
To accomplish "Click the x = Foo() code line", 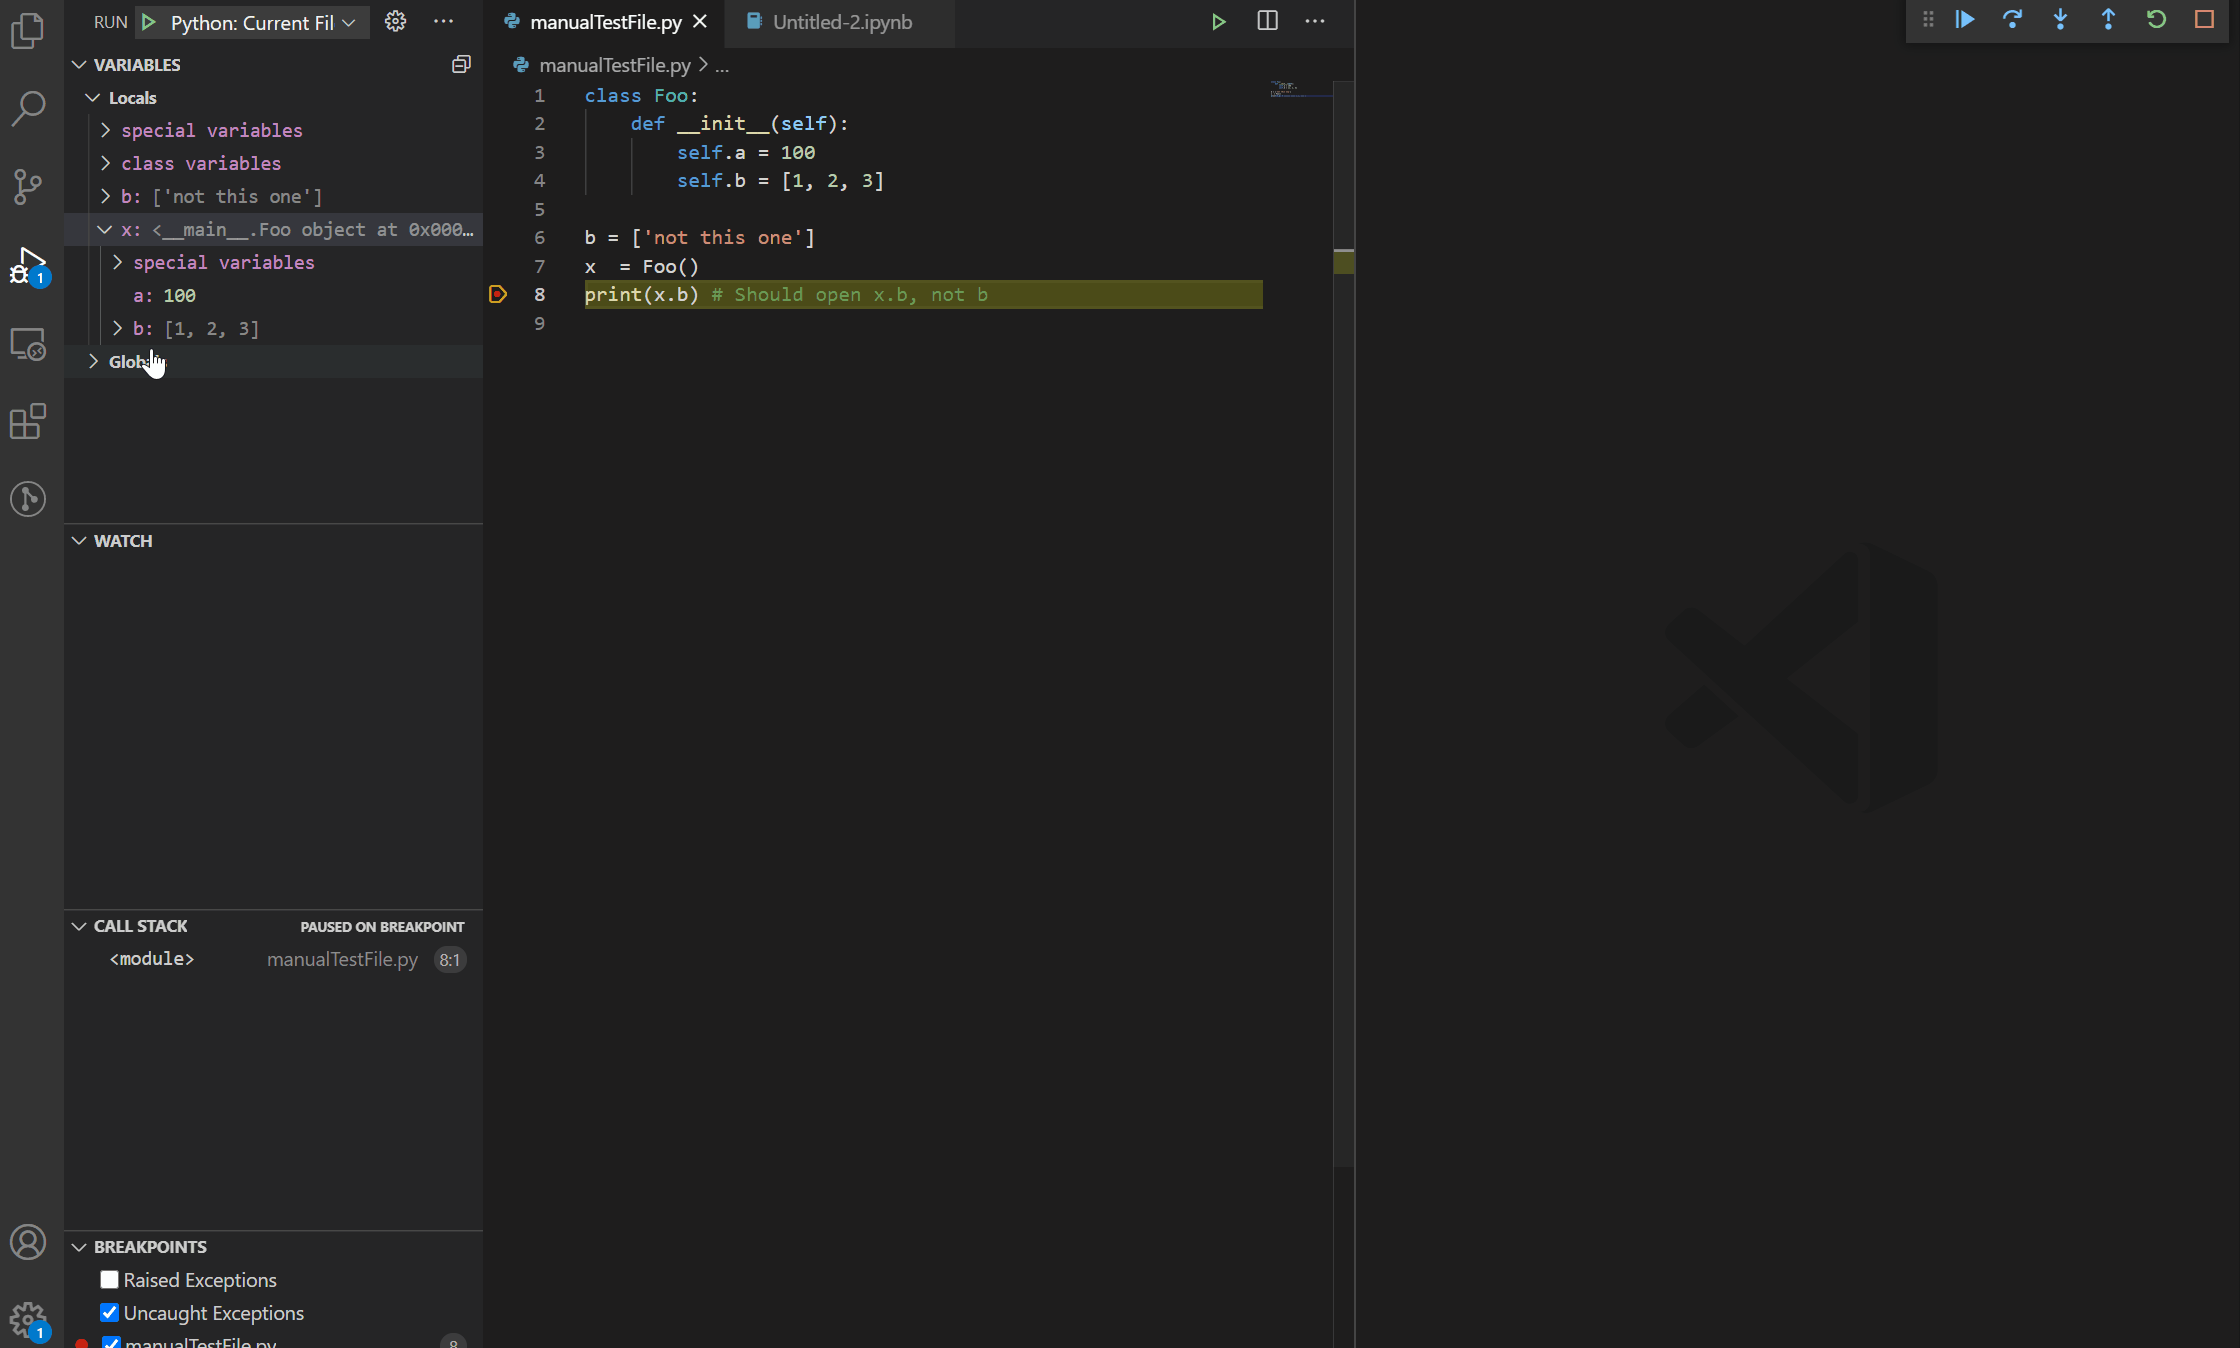I will (642, 266).
